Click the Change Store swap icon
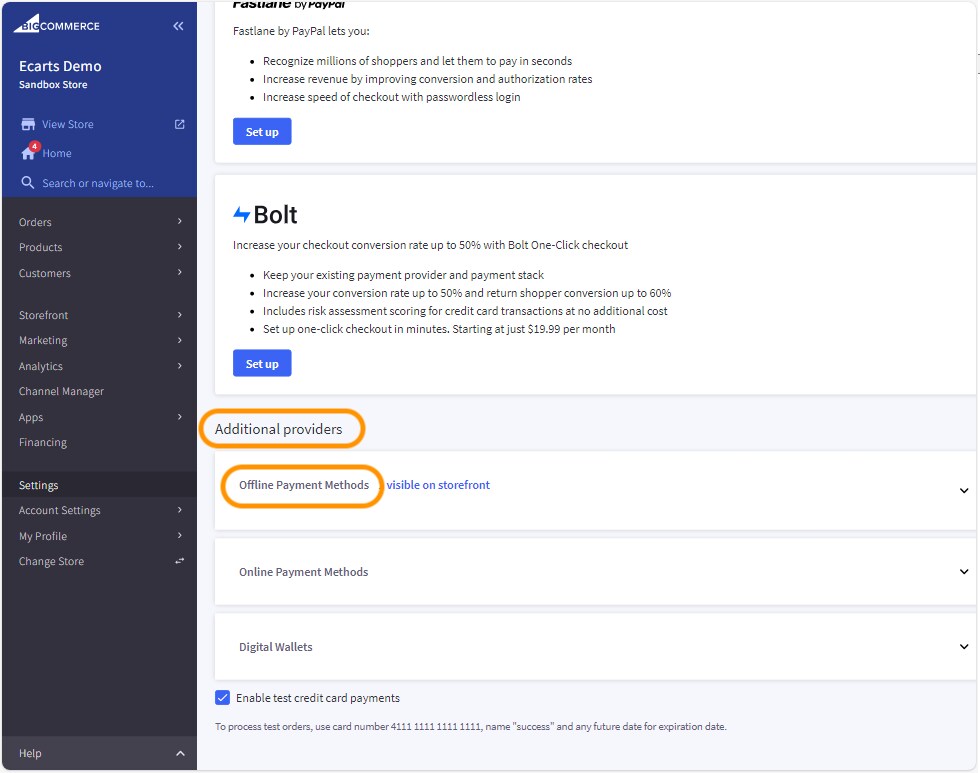 point(180,561)
